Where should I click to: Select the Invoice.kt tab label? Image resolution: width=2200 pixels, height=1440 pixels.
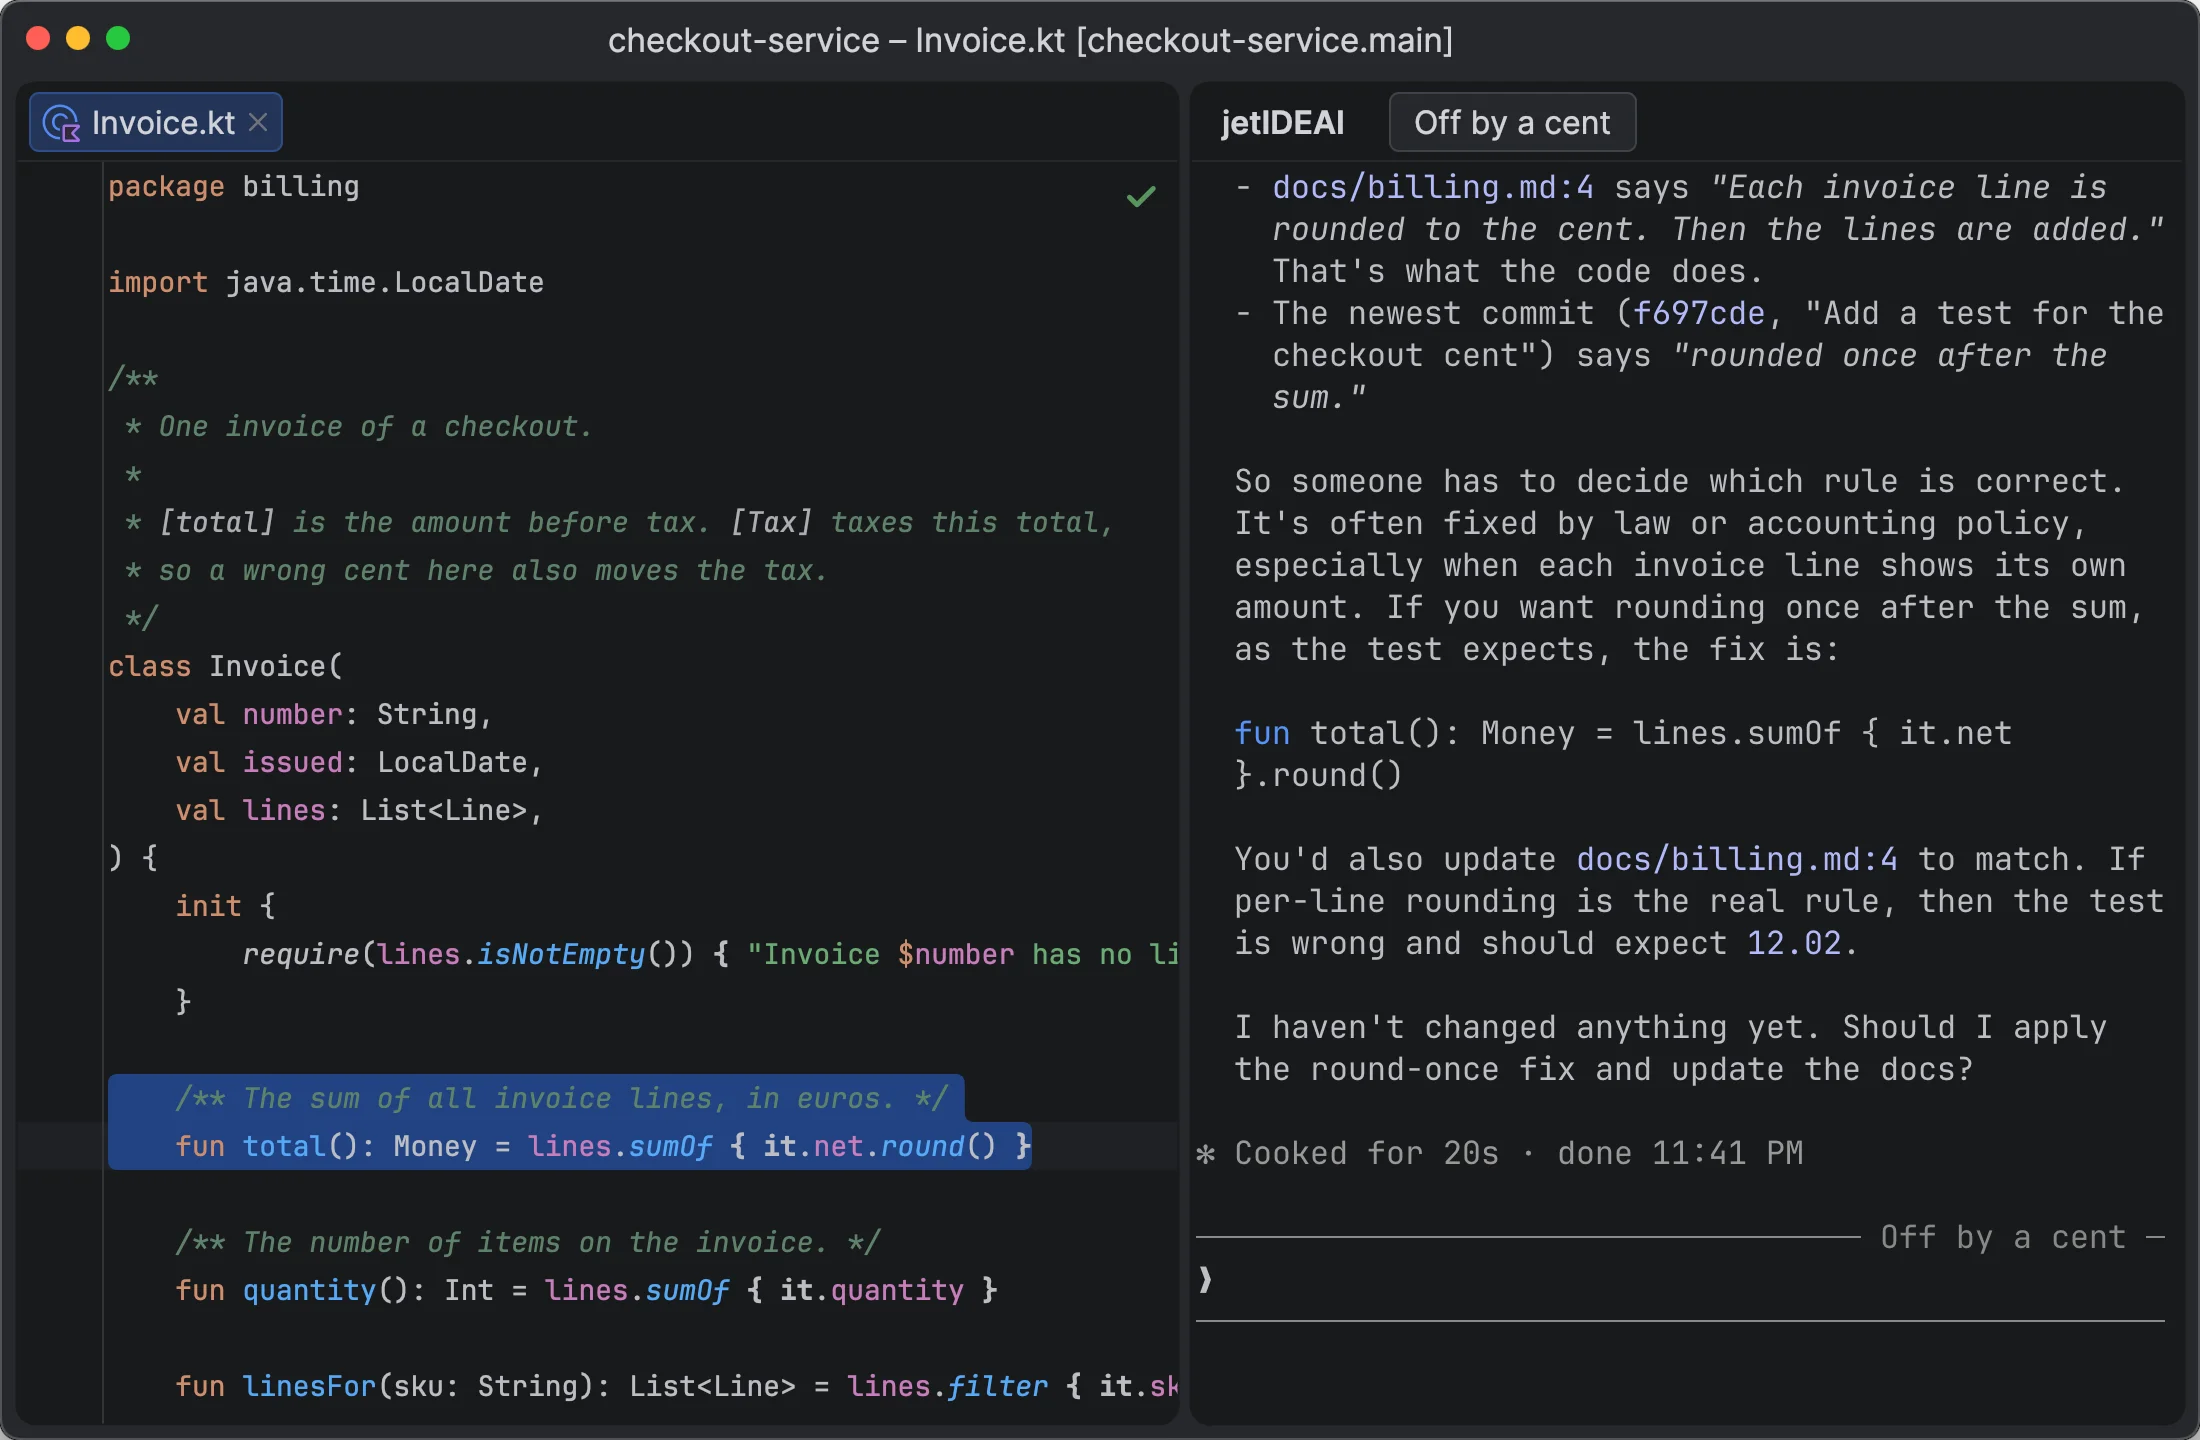tap(163, 123)
